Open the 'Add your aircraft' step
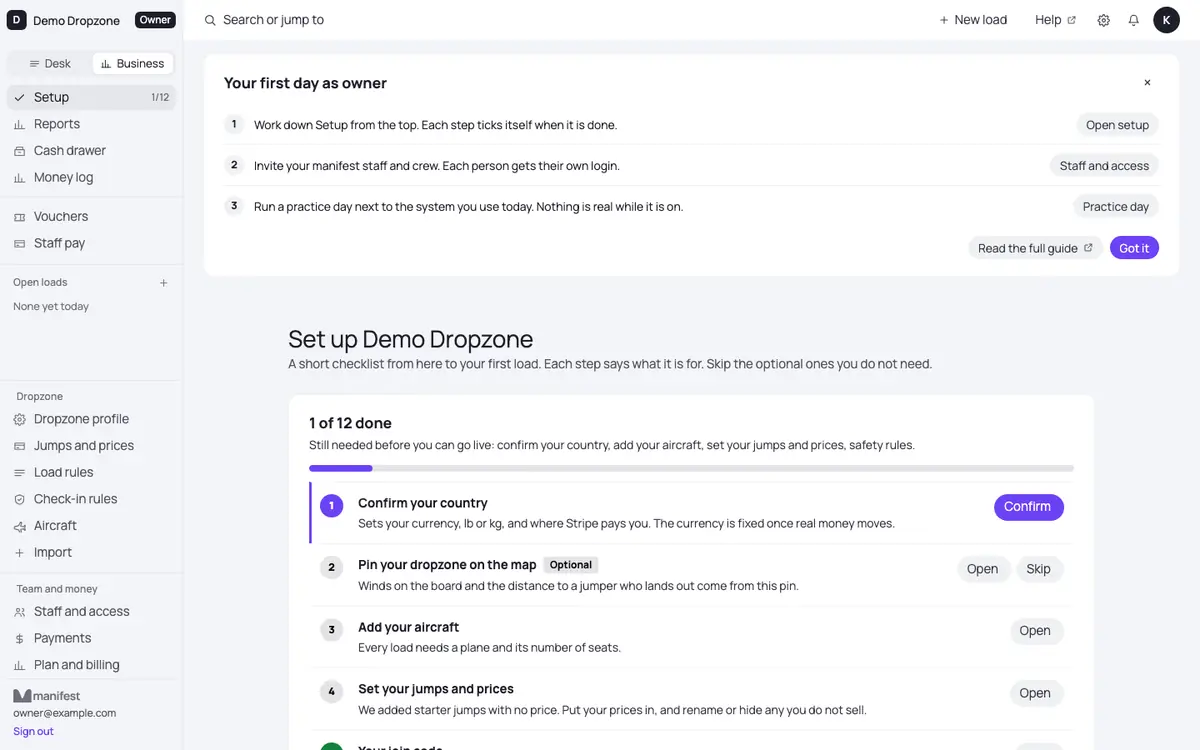 click(x=1035, y=631)
